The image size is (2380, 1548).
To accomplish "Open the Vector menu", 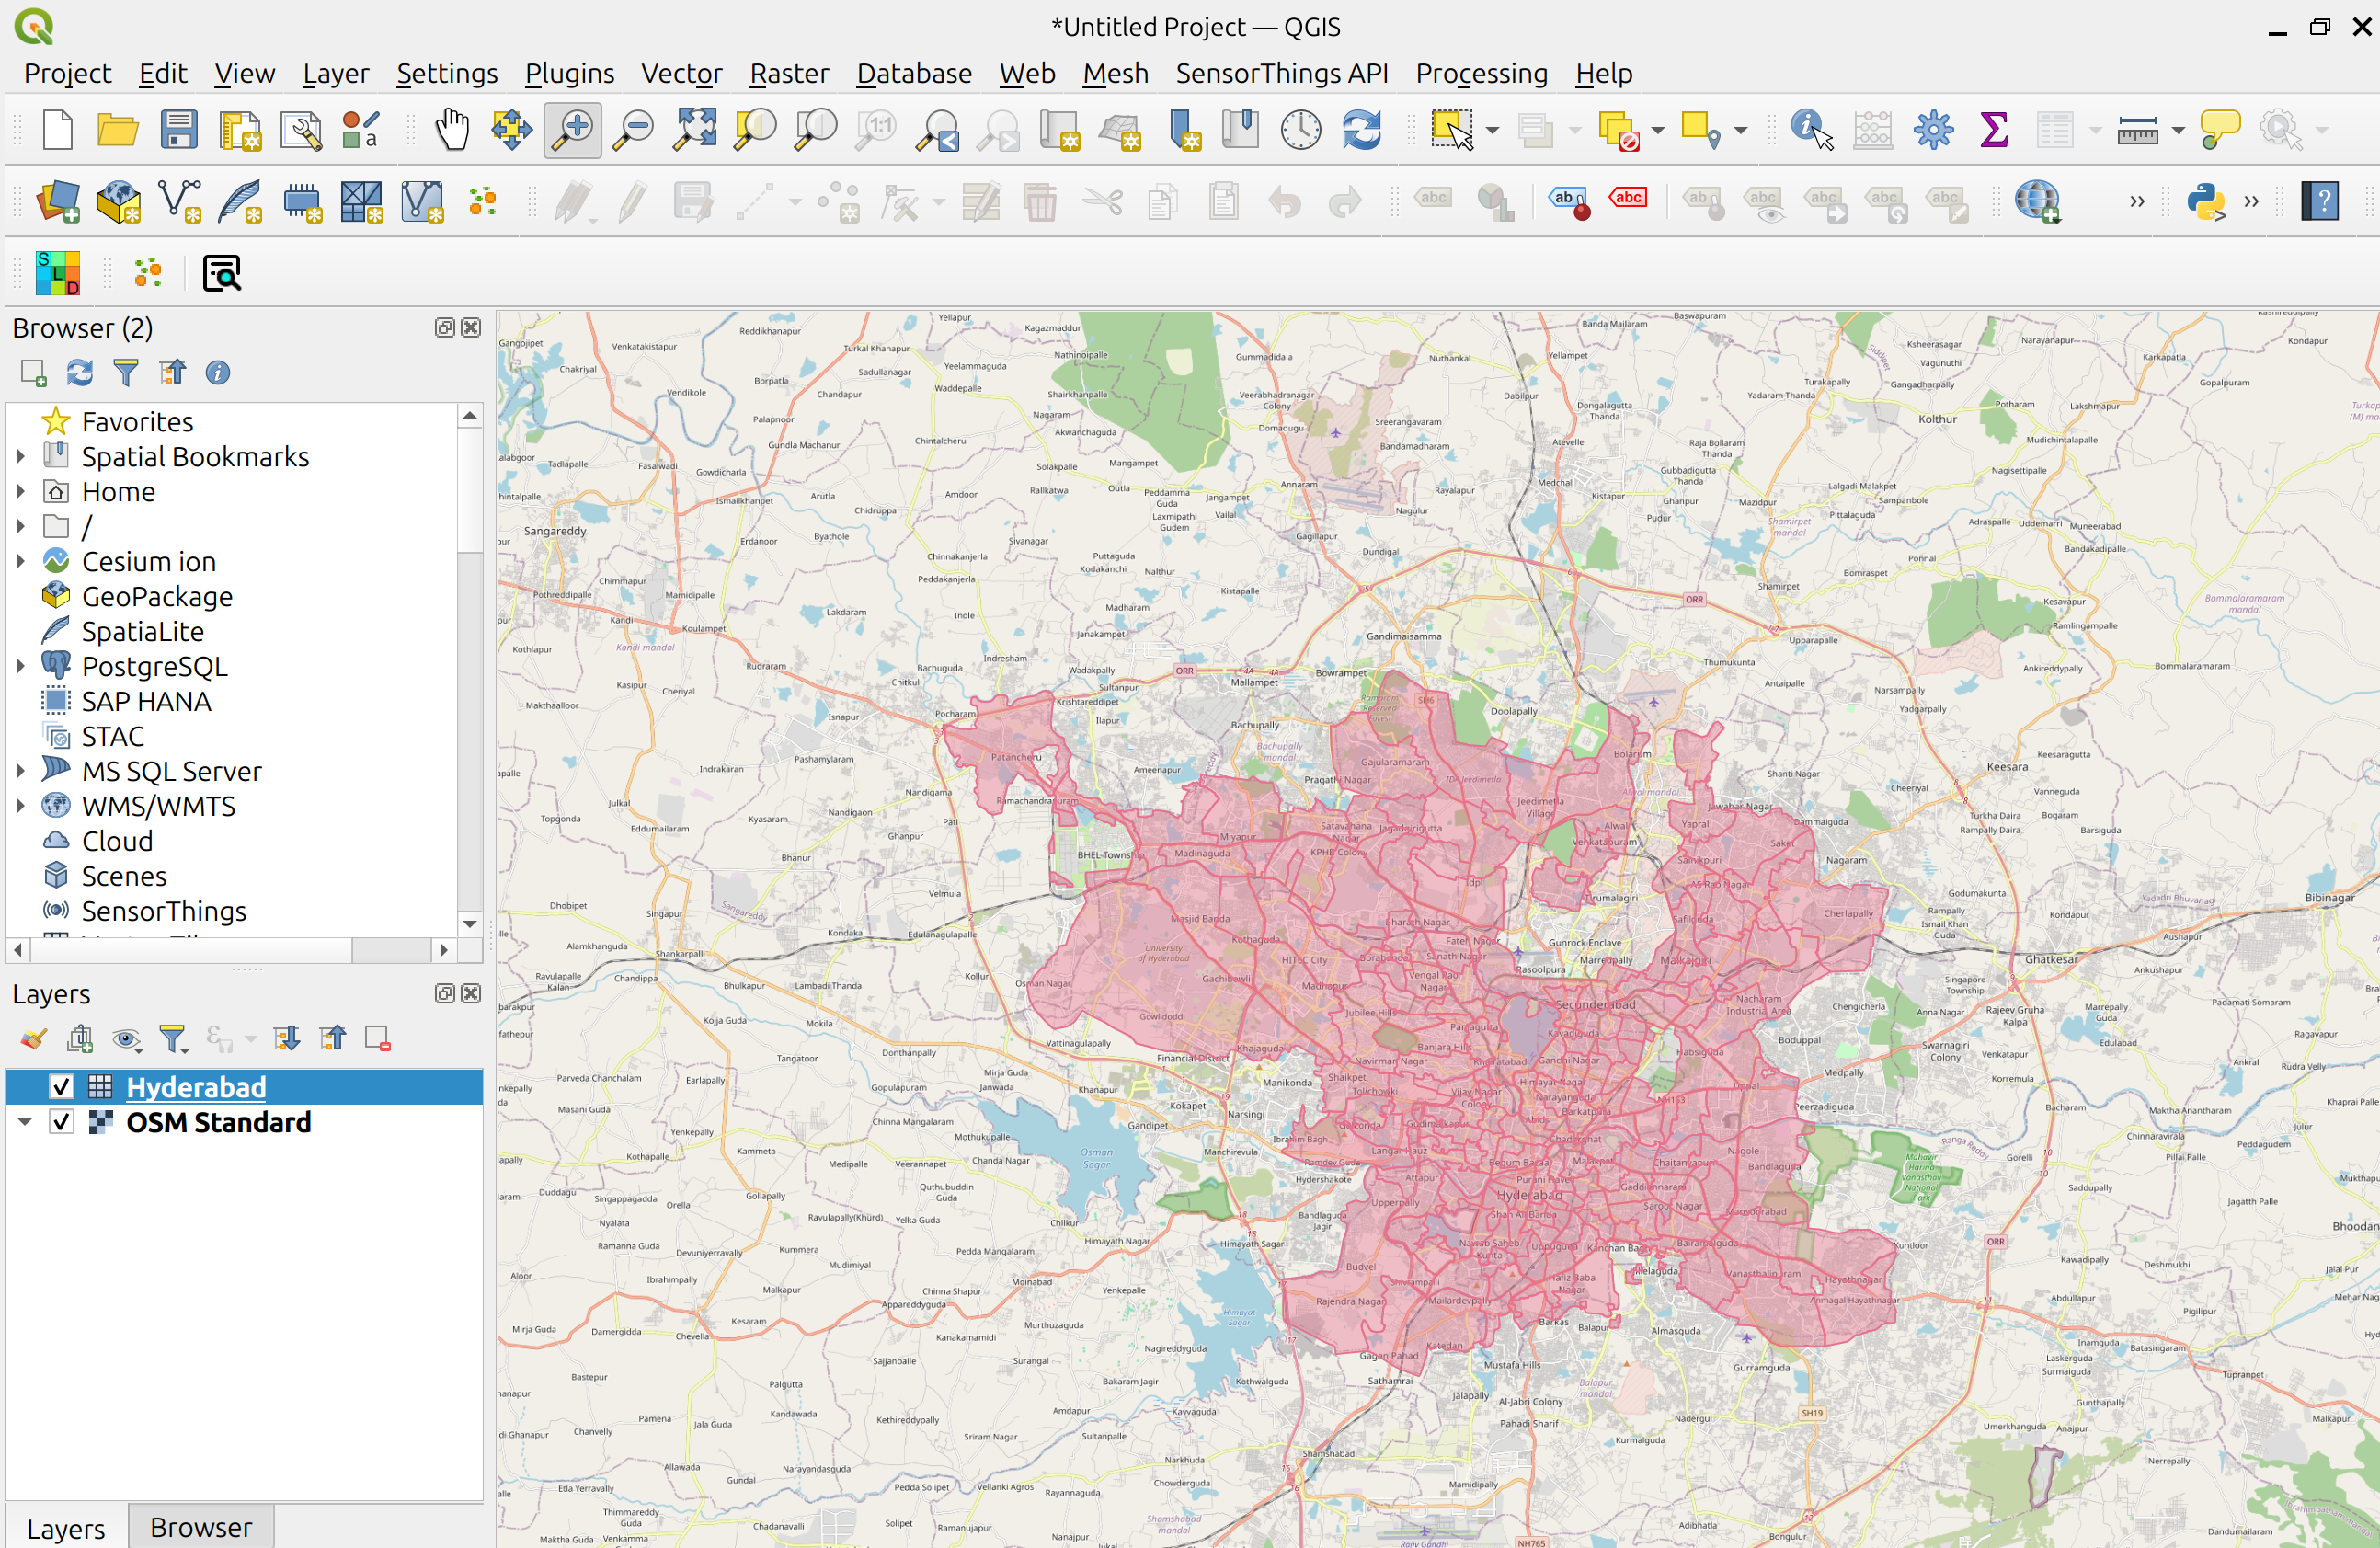I will coord(681,73).
